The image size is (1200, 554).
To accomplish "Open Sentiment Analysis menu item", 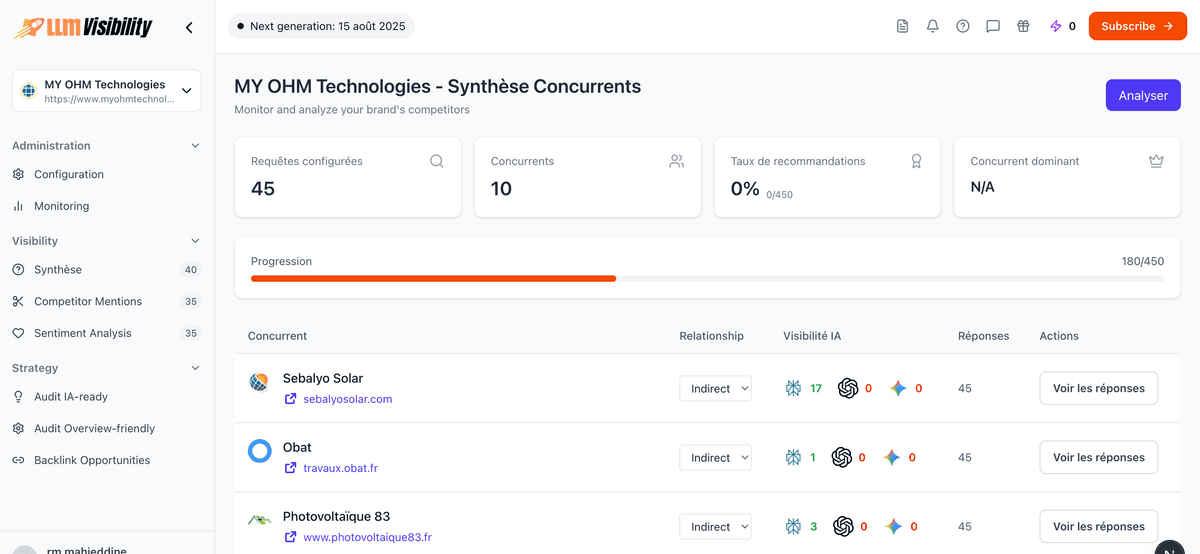I will click(x=83, y=333).
